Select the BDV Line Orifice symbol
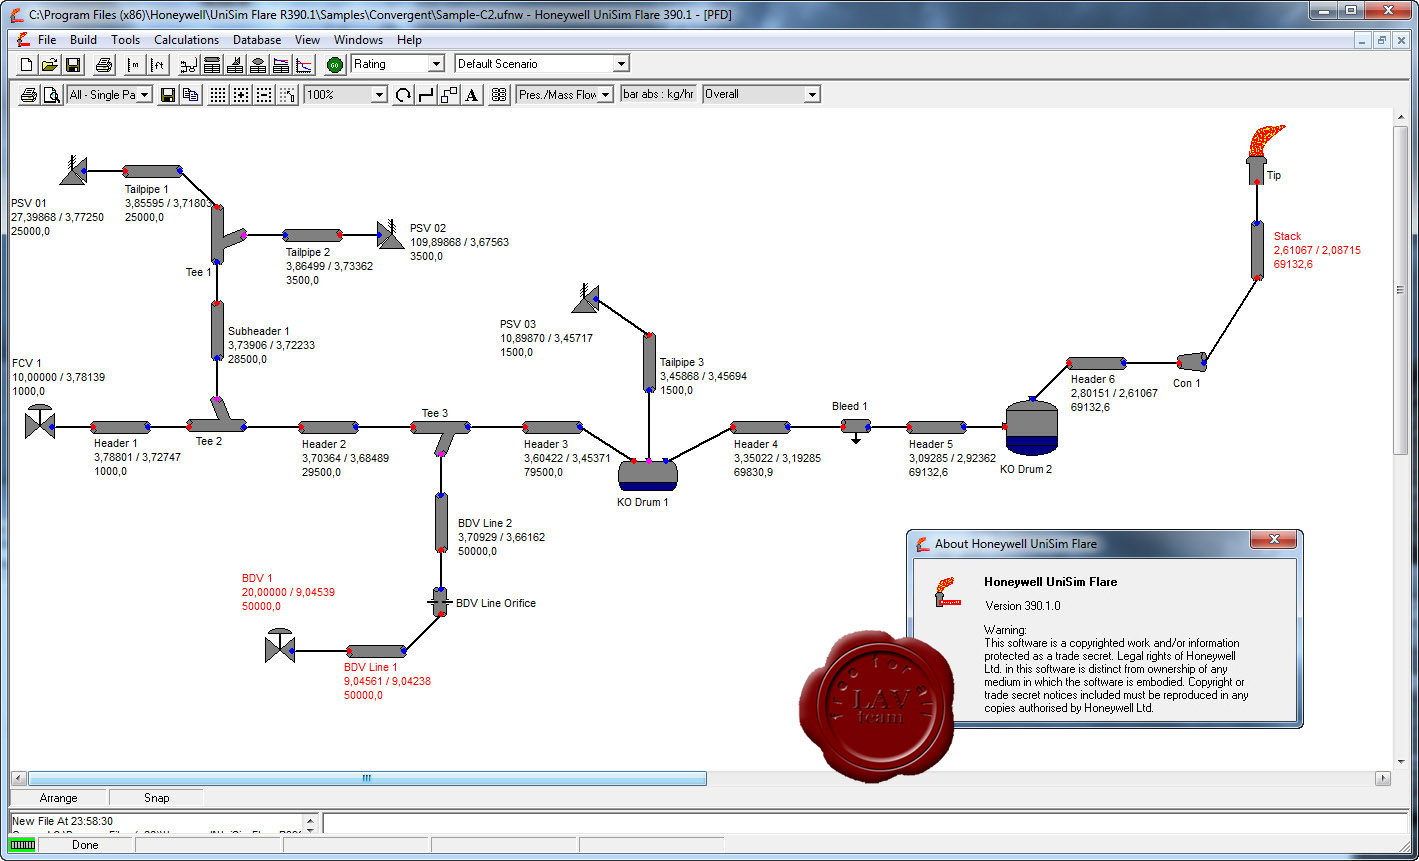Screen dimensions: 1419x861 (x=439, y=602)
